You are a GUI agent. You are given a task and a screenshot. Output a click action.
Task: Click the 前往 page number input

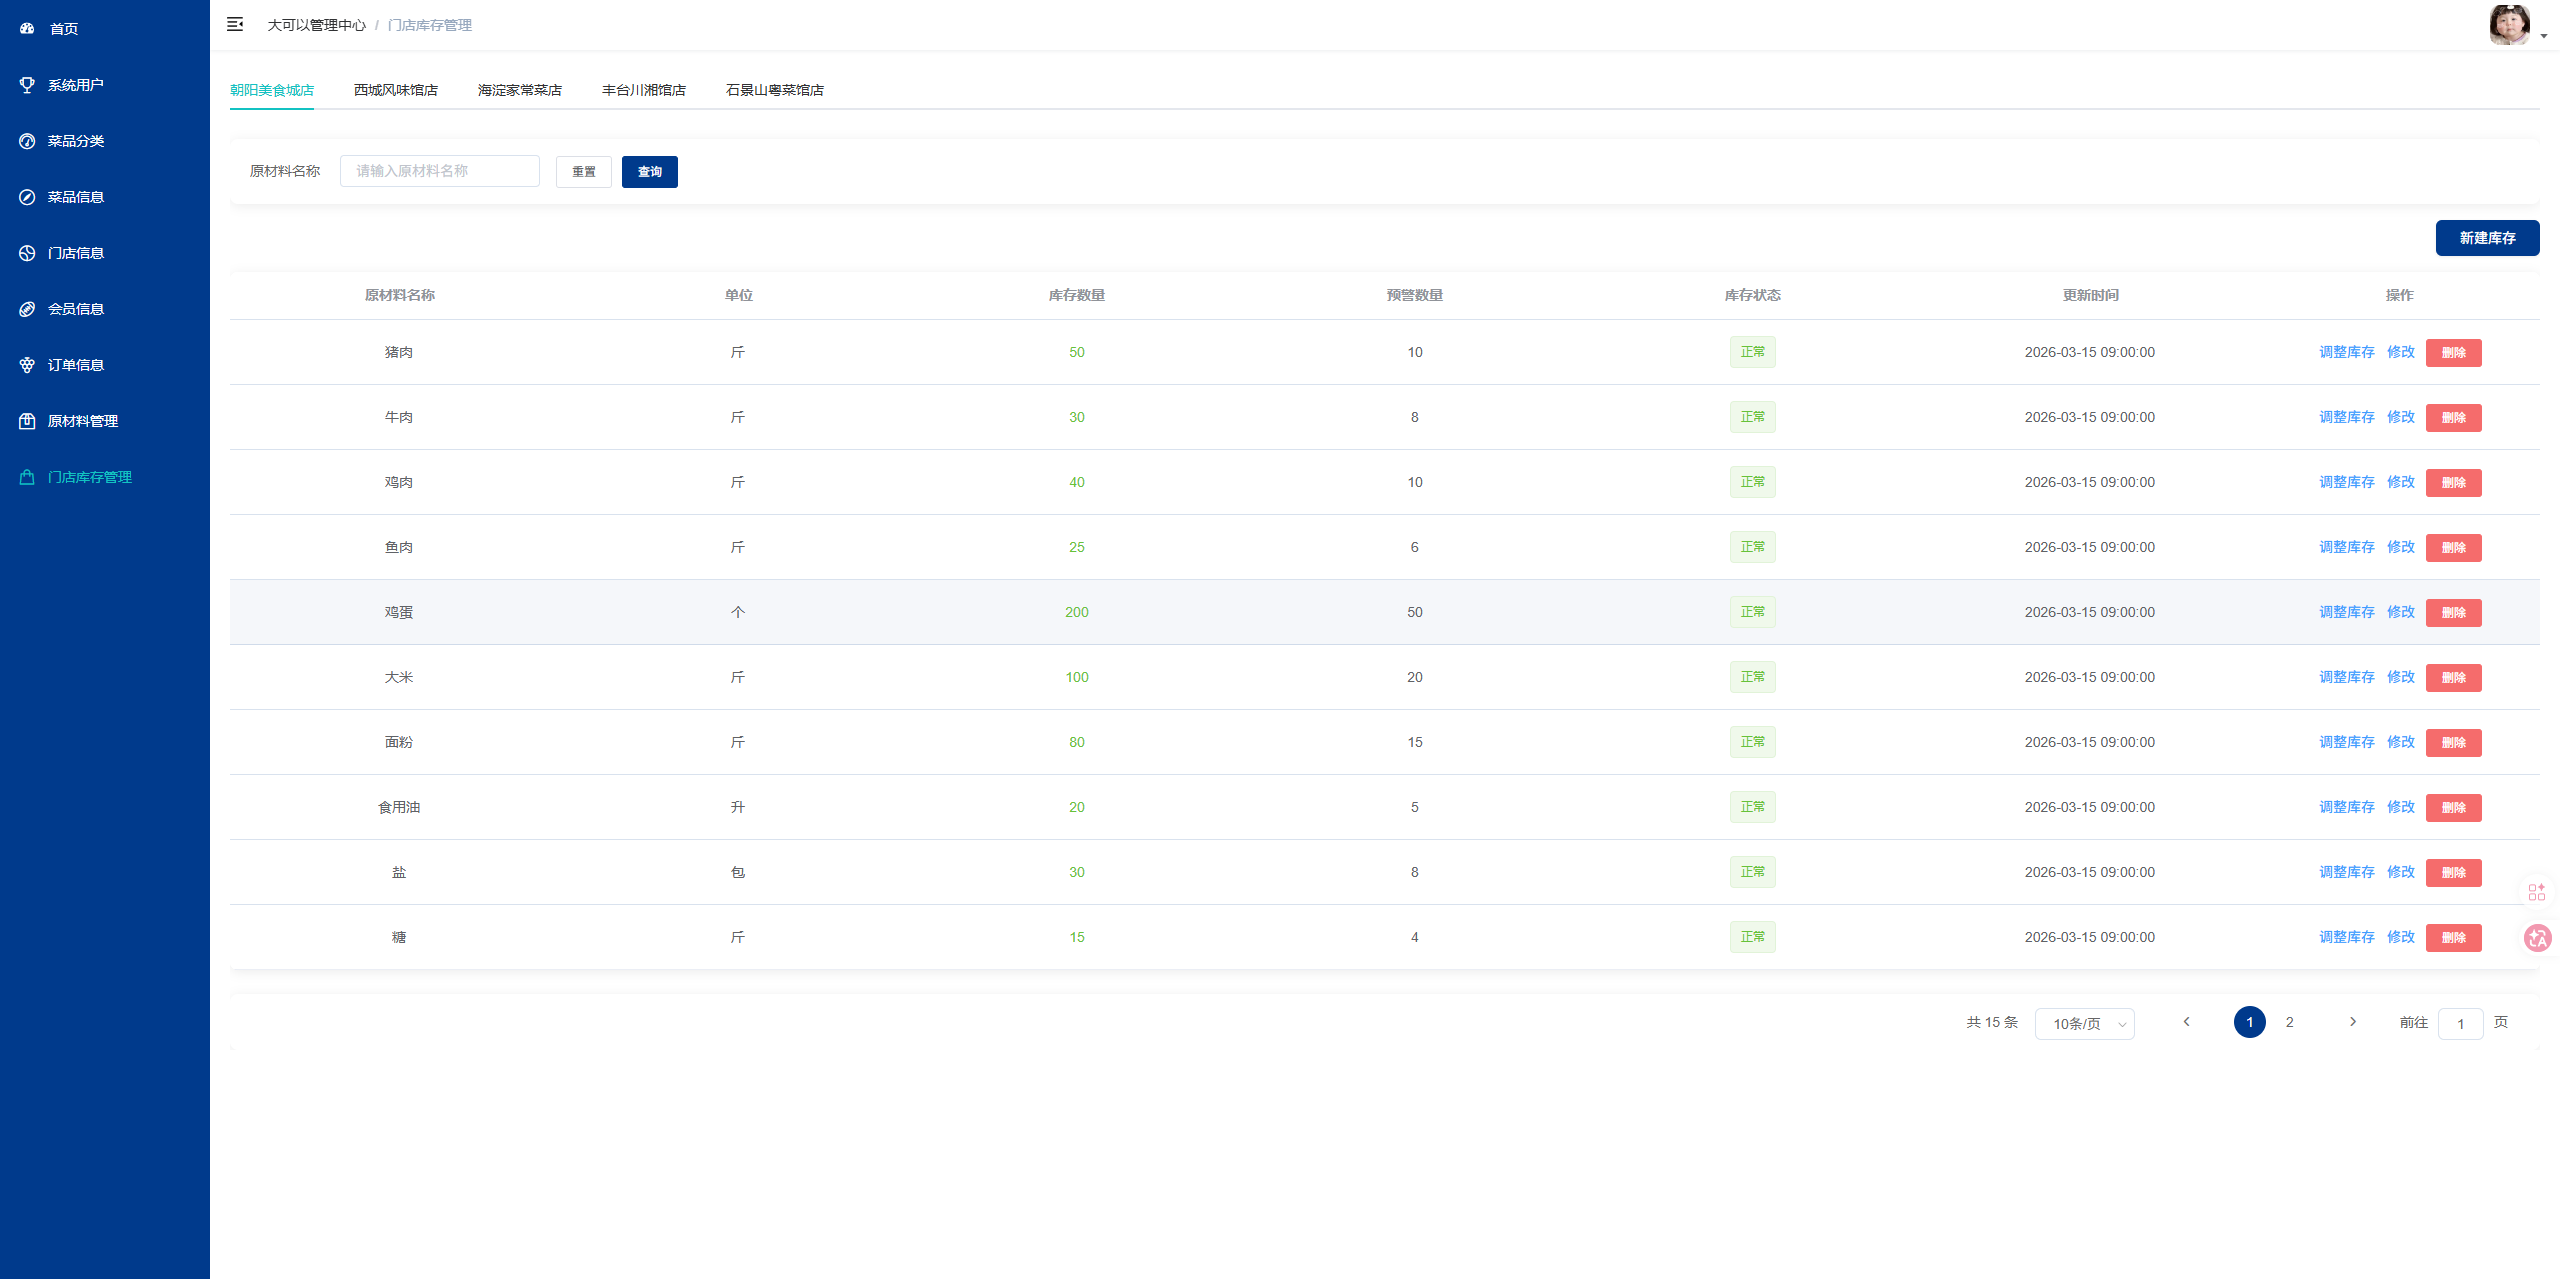2460,1023
